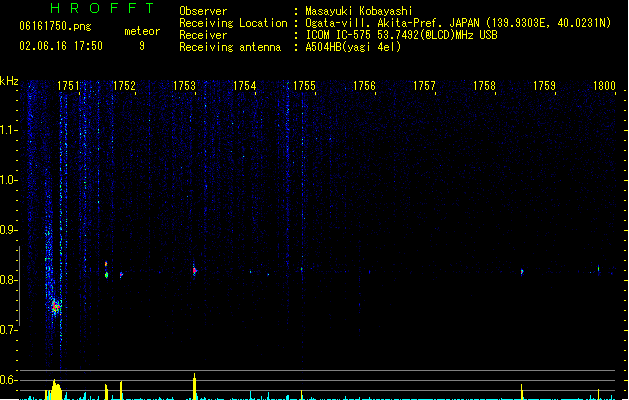Click the 1753 time axis marker
The height and width of the screenshot is (400, 629).
point(184,86)
